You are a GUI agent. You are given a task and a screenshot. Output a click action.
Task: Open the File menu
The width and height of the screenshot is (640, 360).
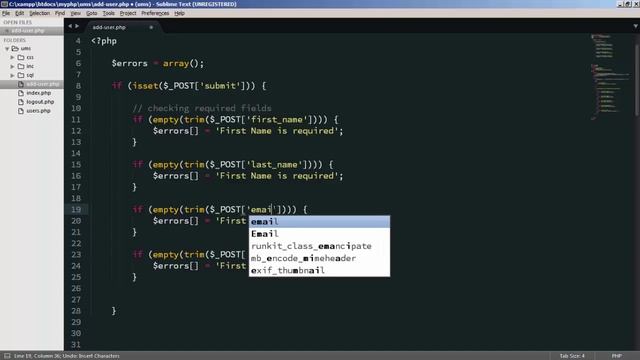[6, 13]
